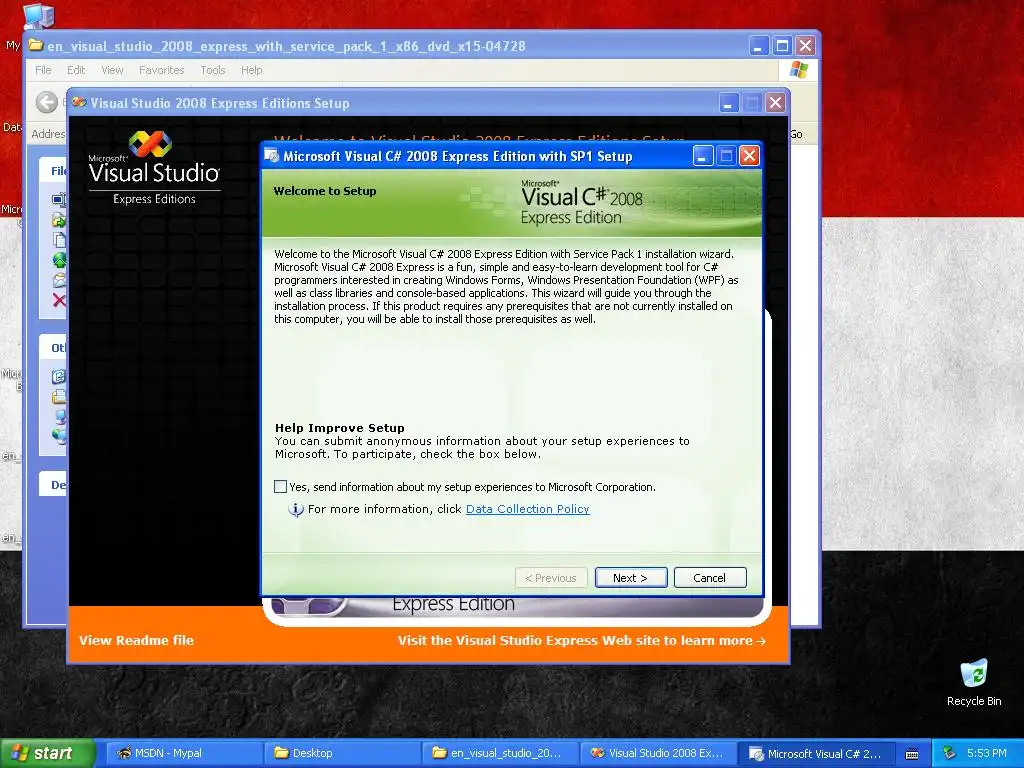Check the send setup experiences checkbox
This screenshot has width=1024, height=768.
pos(280,487)
